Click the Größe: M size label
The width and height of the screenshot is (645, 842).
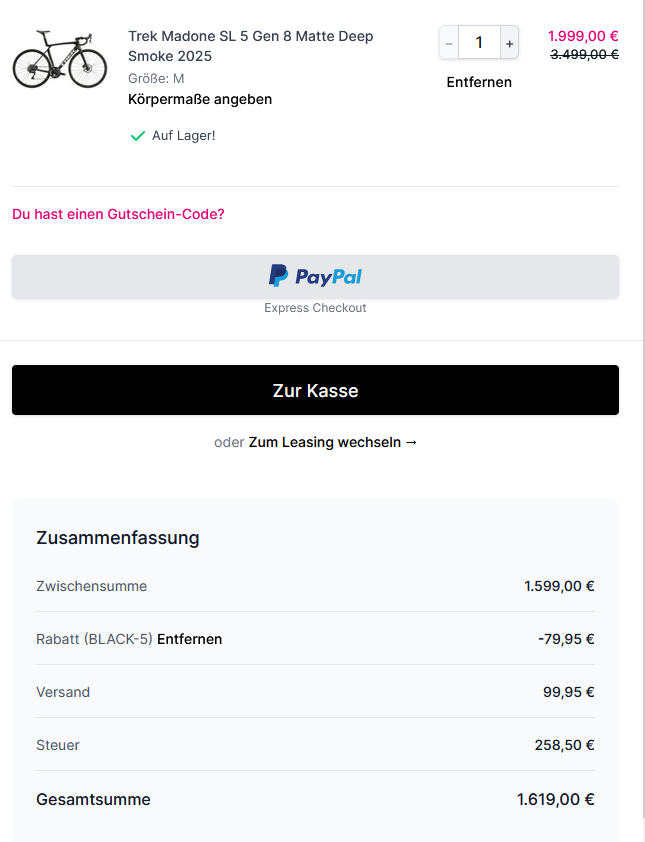(x=156, y=78)
